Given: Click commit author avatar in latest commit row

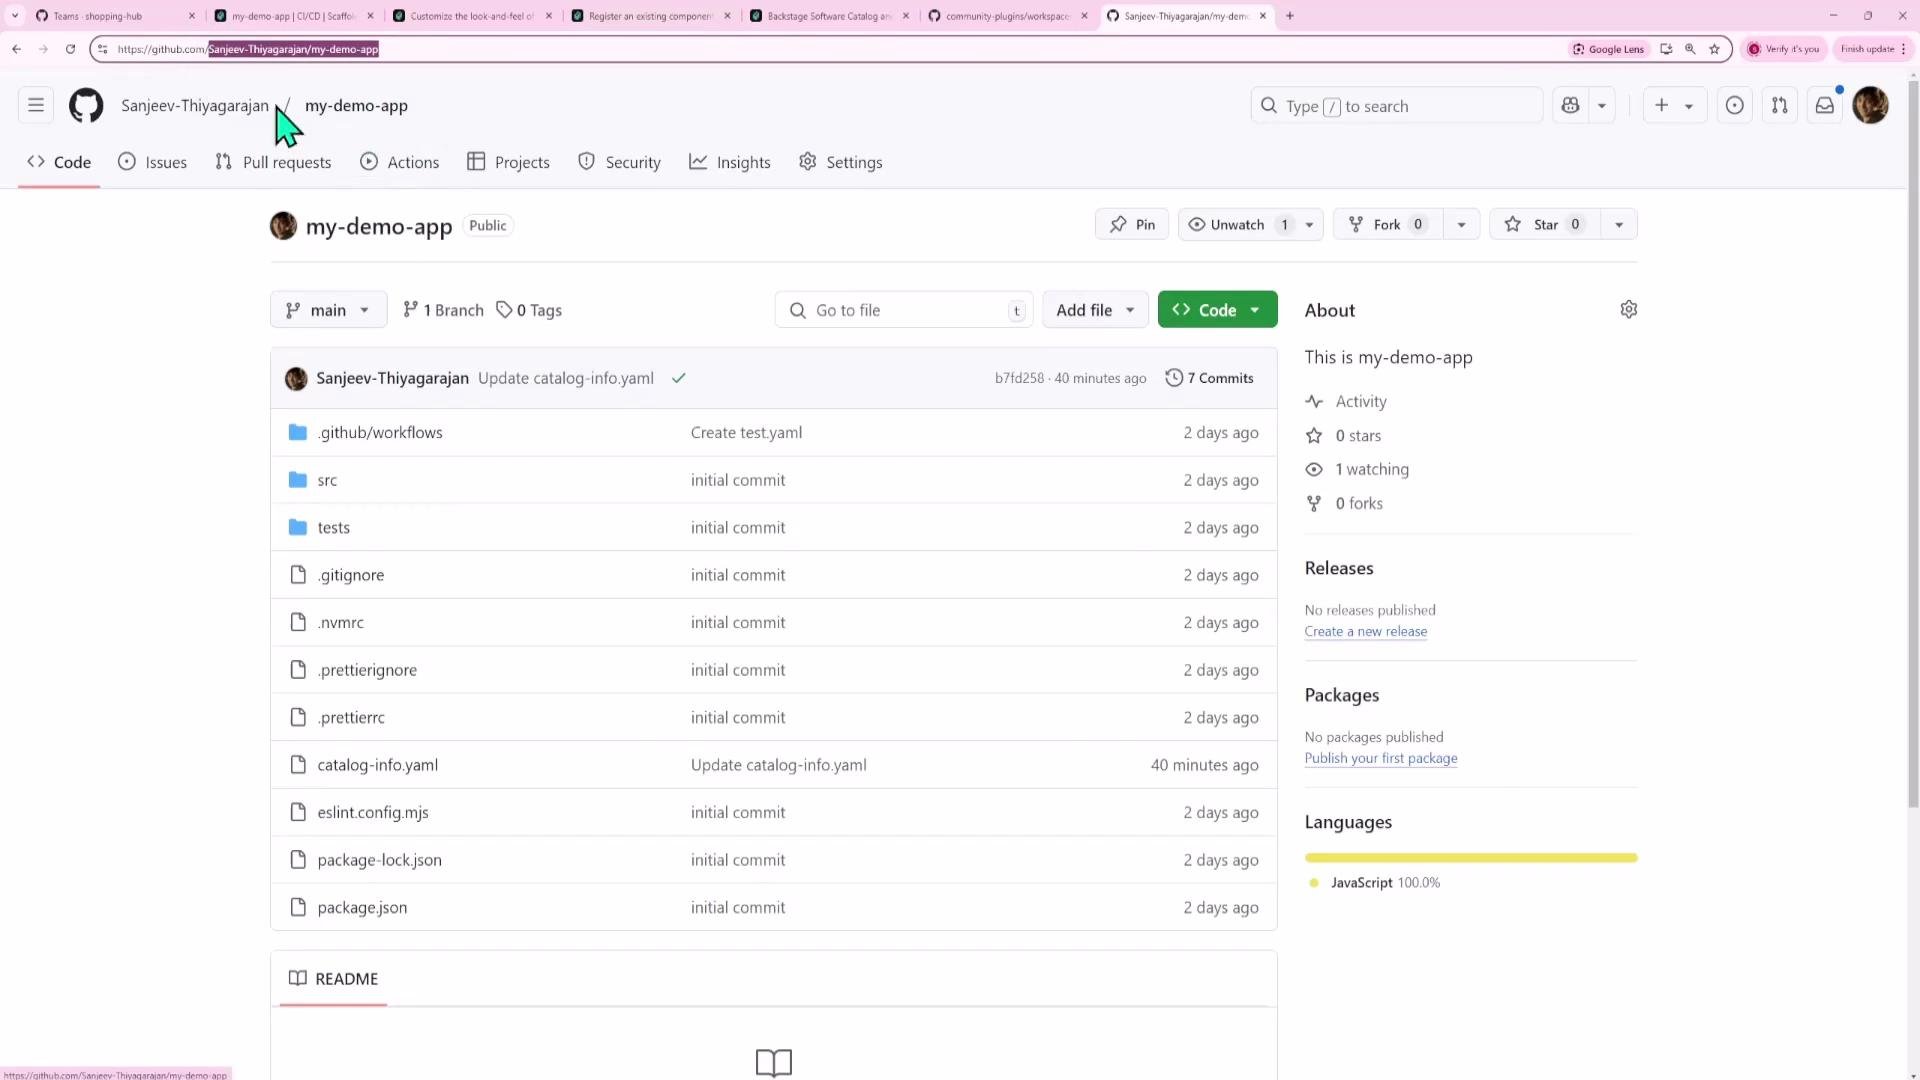Looking at the screenshot, I should [296, 378].
